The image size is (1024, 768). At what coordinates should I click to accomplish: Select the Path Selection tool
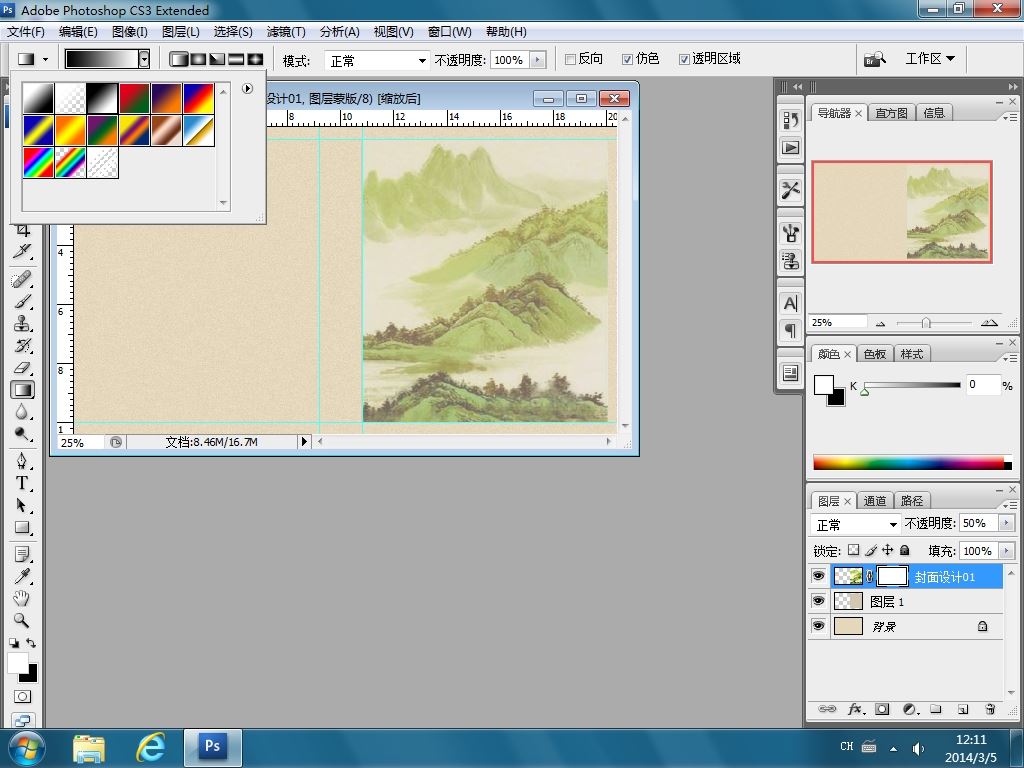point(23,505)
